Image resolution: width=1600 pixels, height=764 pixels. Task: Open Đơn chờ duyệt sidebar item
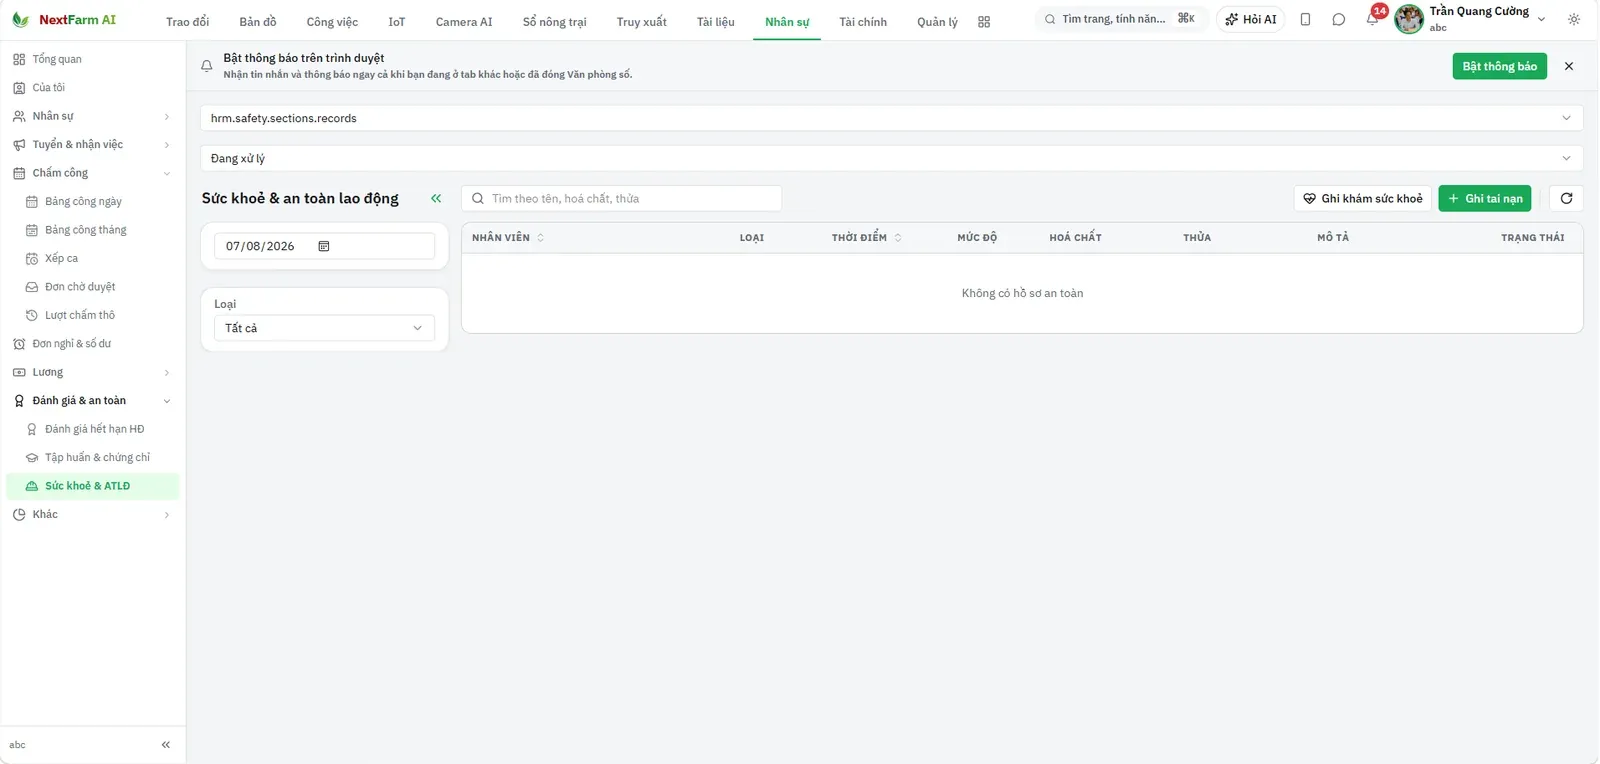coord(93,287)
